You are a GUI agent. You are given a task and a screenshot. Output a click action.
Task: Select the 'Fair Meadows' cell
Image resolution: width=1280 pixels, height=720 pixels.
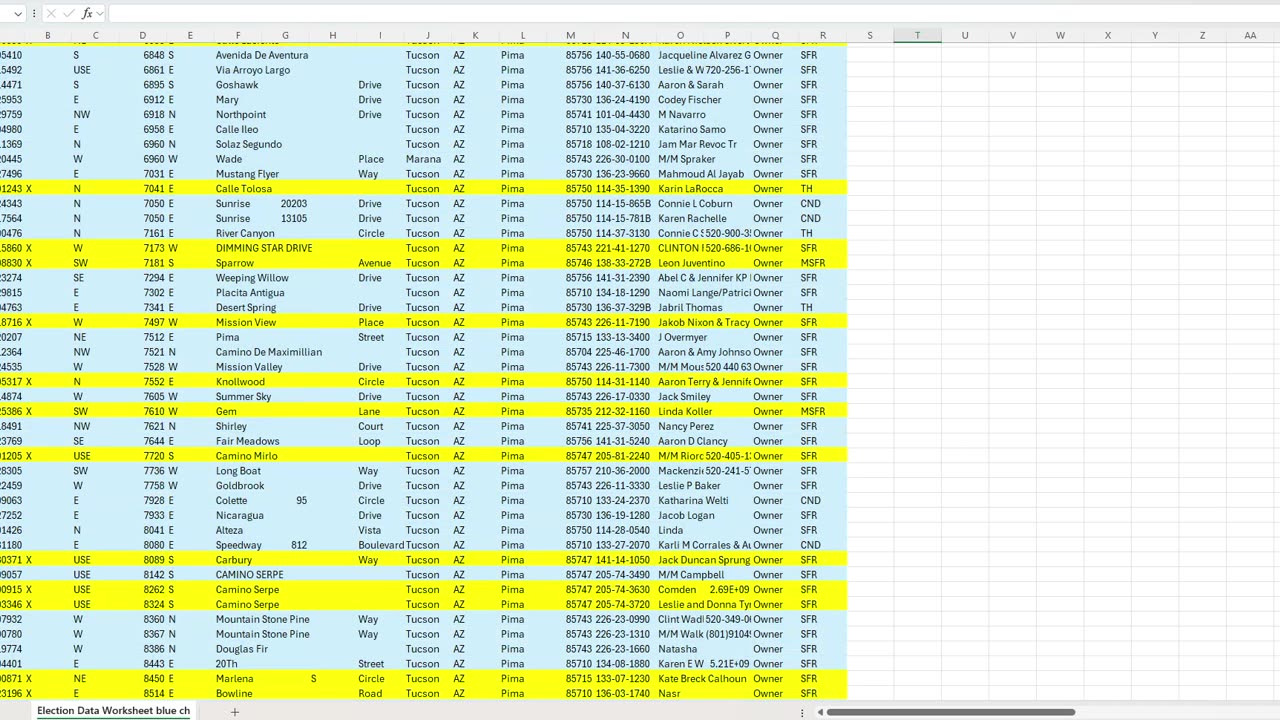pyautogui.click(x=248, y=441)
